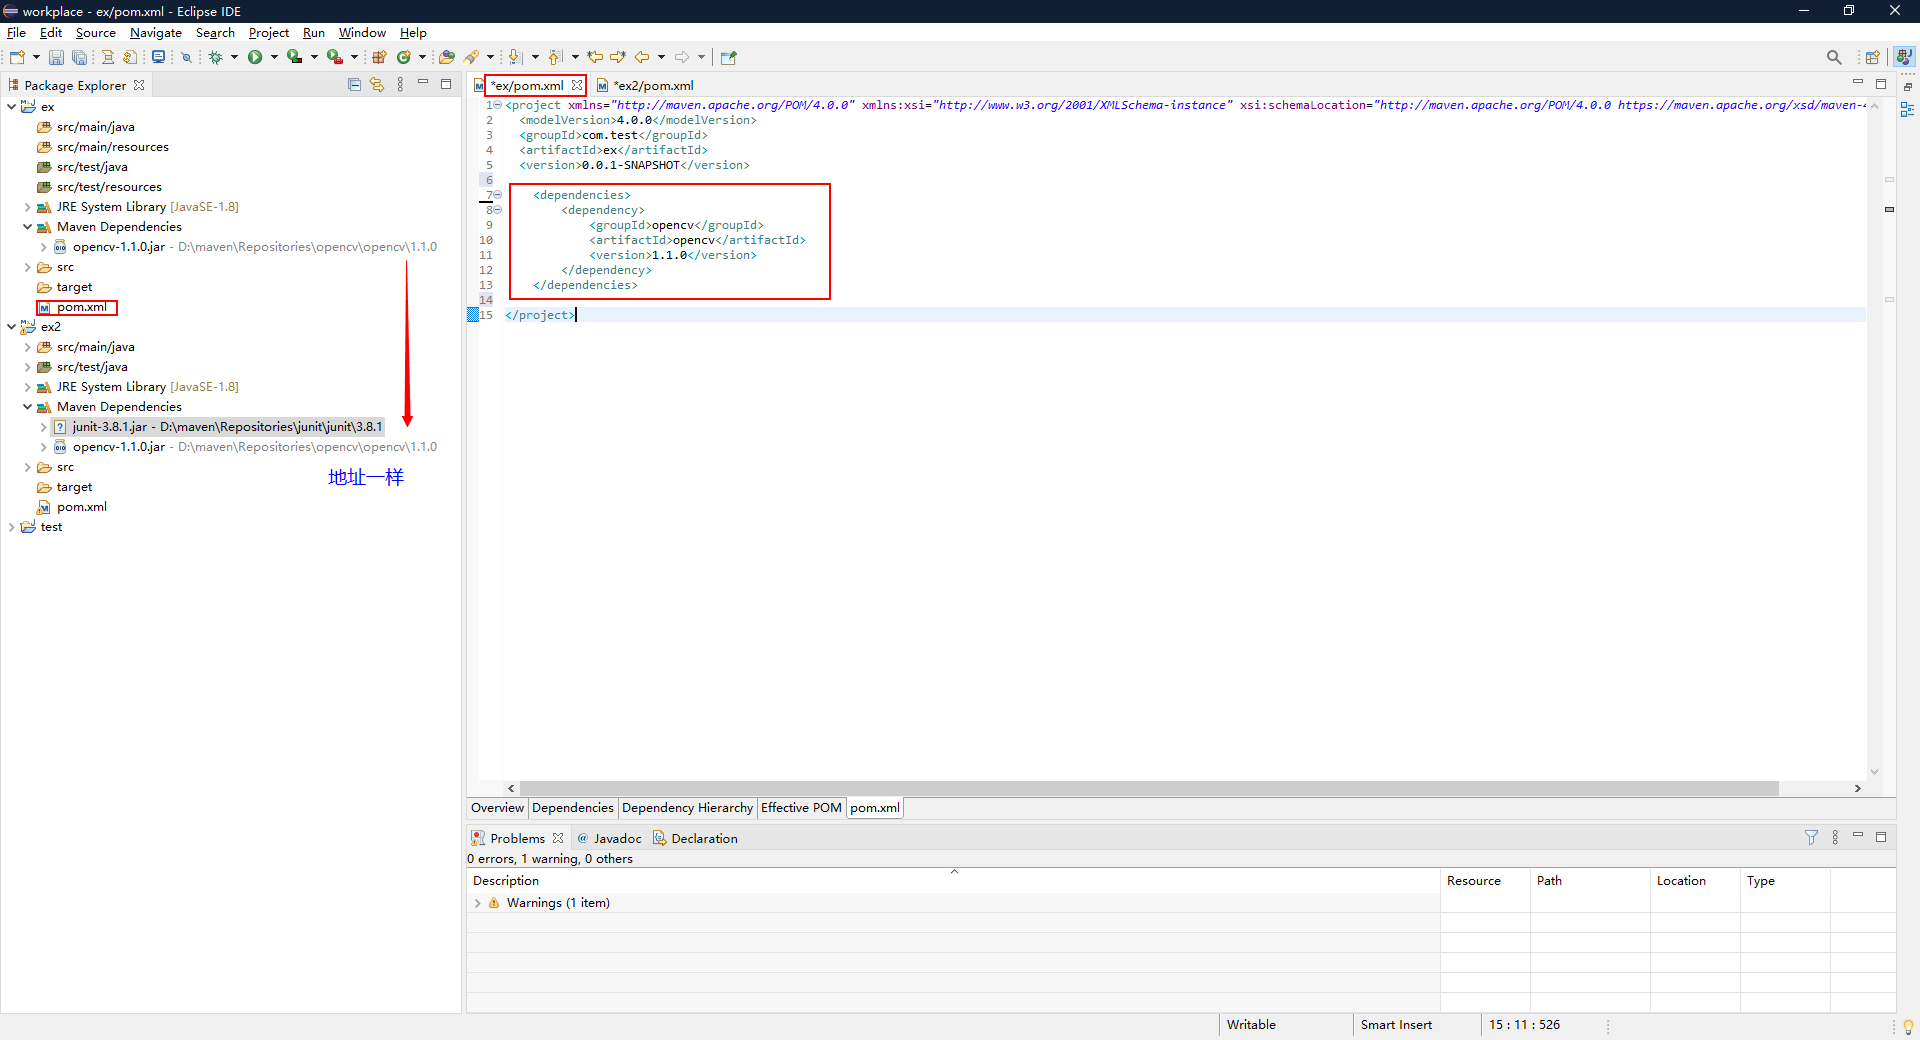The width and height of the screenshot is (1920, 1040).
Task: Collapse the ex project node
Action: 12,107
